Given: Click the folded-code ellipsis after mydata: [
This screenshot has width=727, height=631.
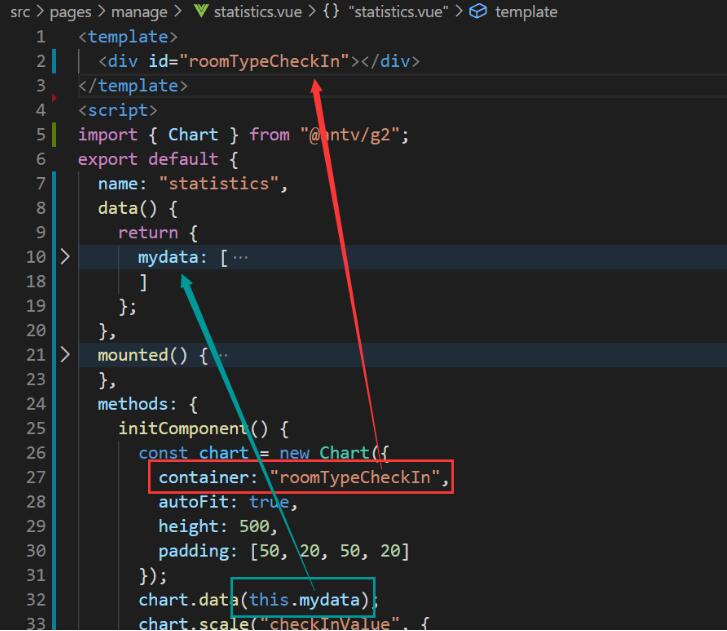Looking at the screenshot, I should 240,257.
